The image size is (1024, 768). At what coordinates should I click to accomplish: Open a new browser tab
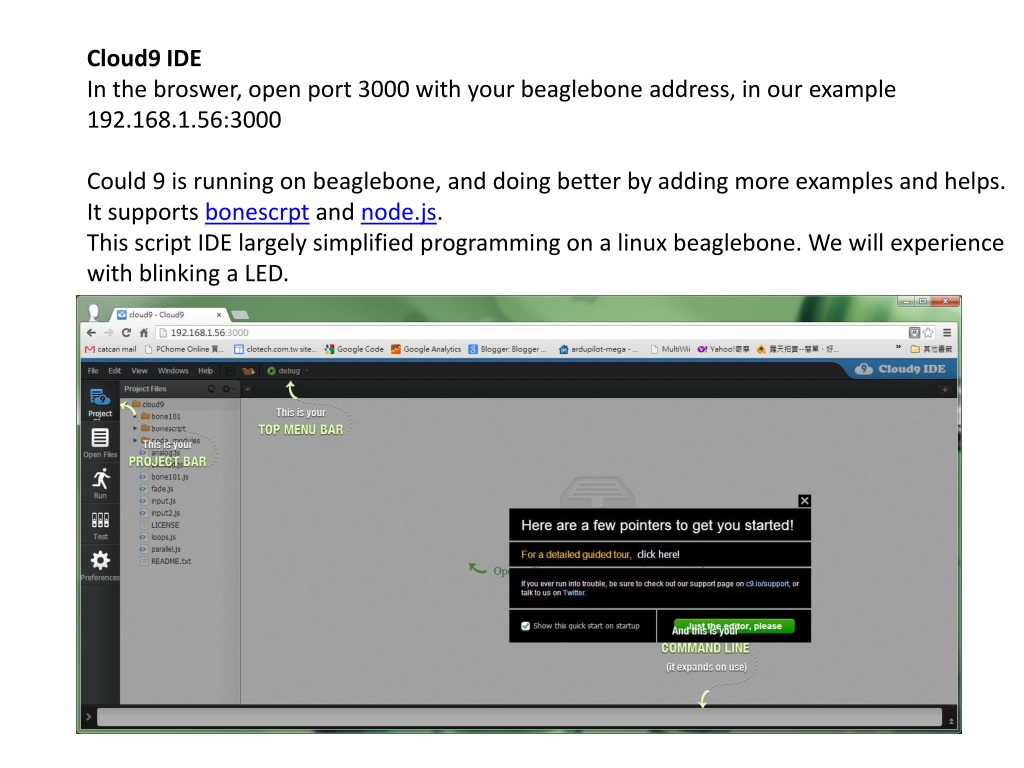click(x=240, y=315)
